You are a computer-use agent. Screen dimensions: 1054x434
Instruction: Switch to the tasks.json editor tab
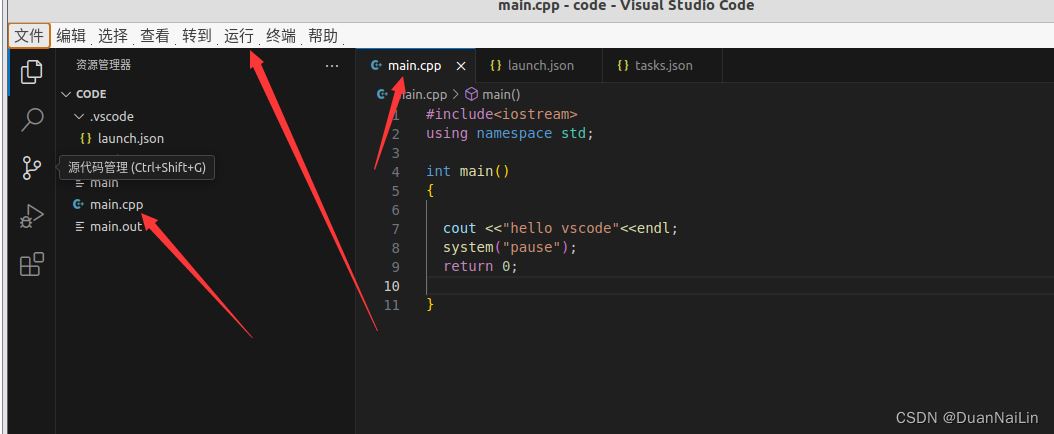click(x=664, y=66)
